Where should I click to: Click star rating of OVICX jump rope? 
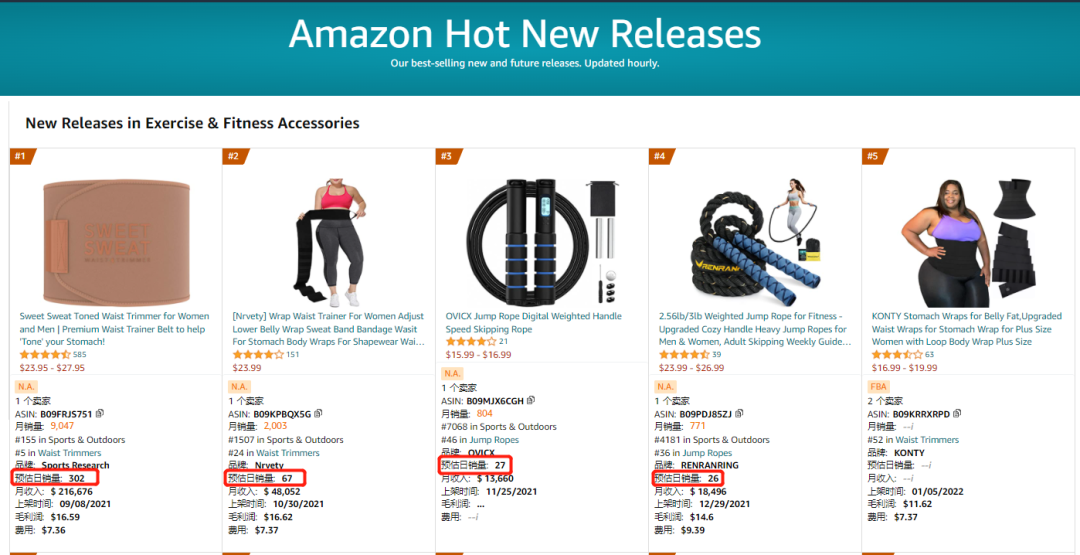471,342
